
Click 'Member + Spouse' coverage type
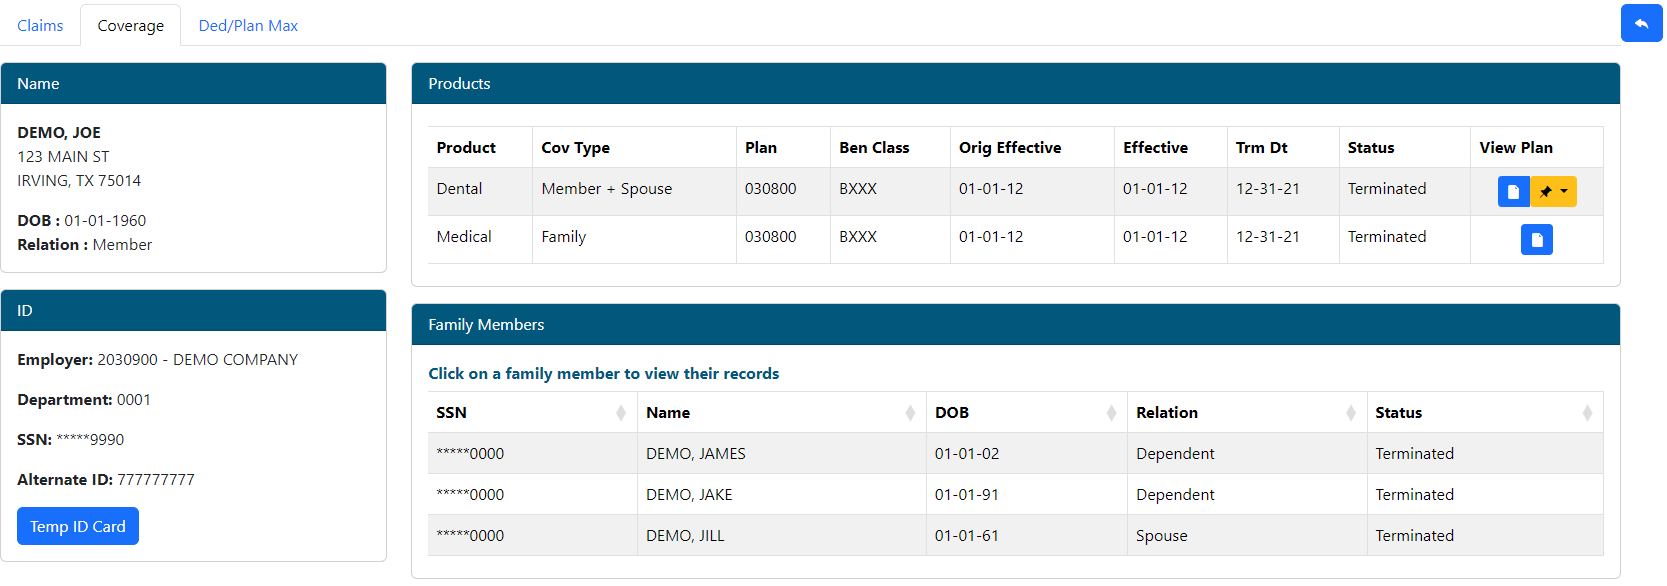point(607,188)
